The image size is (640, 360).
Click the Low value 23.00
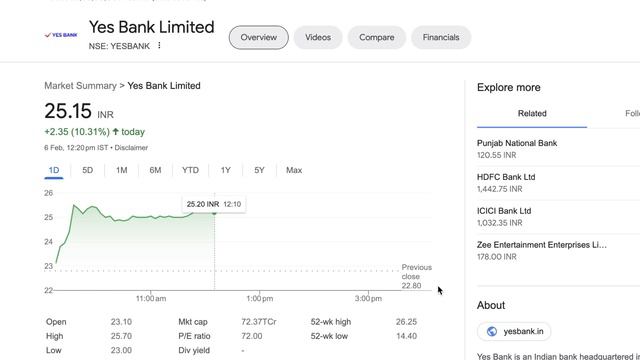click(121, 350)
